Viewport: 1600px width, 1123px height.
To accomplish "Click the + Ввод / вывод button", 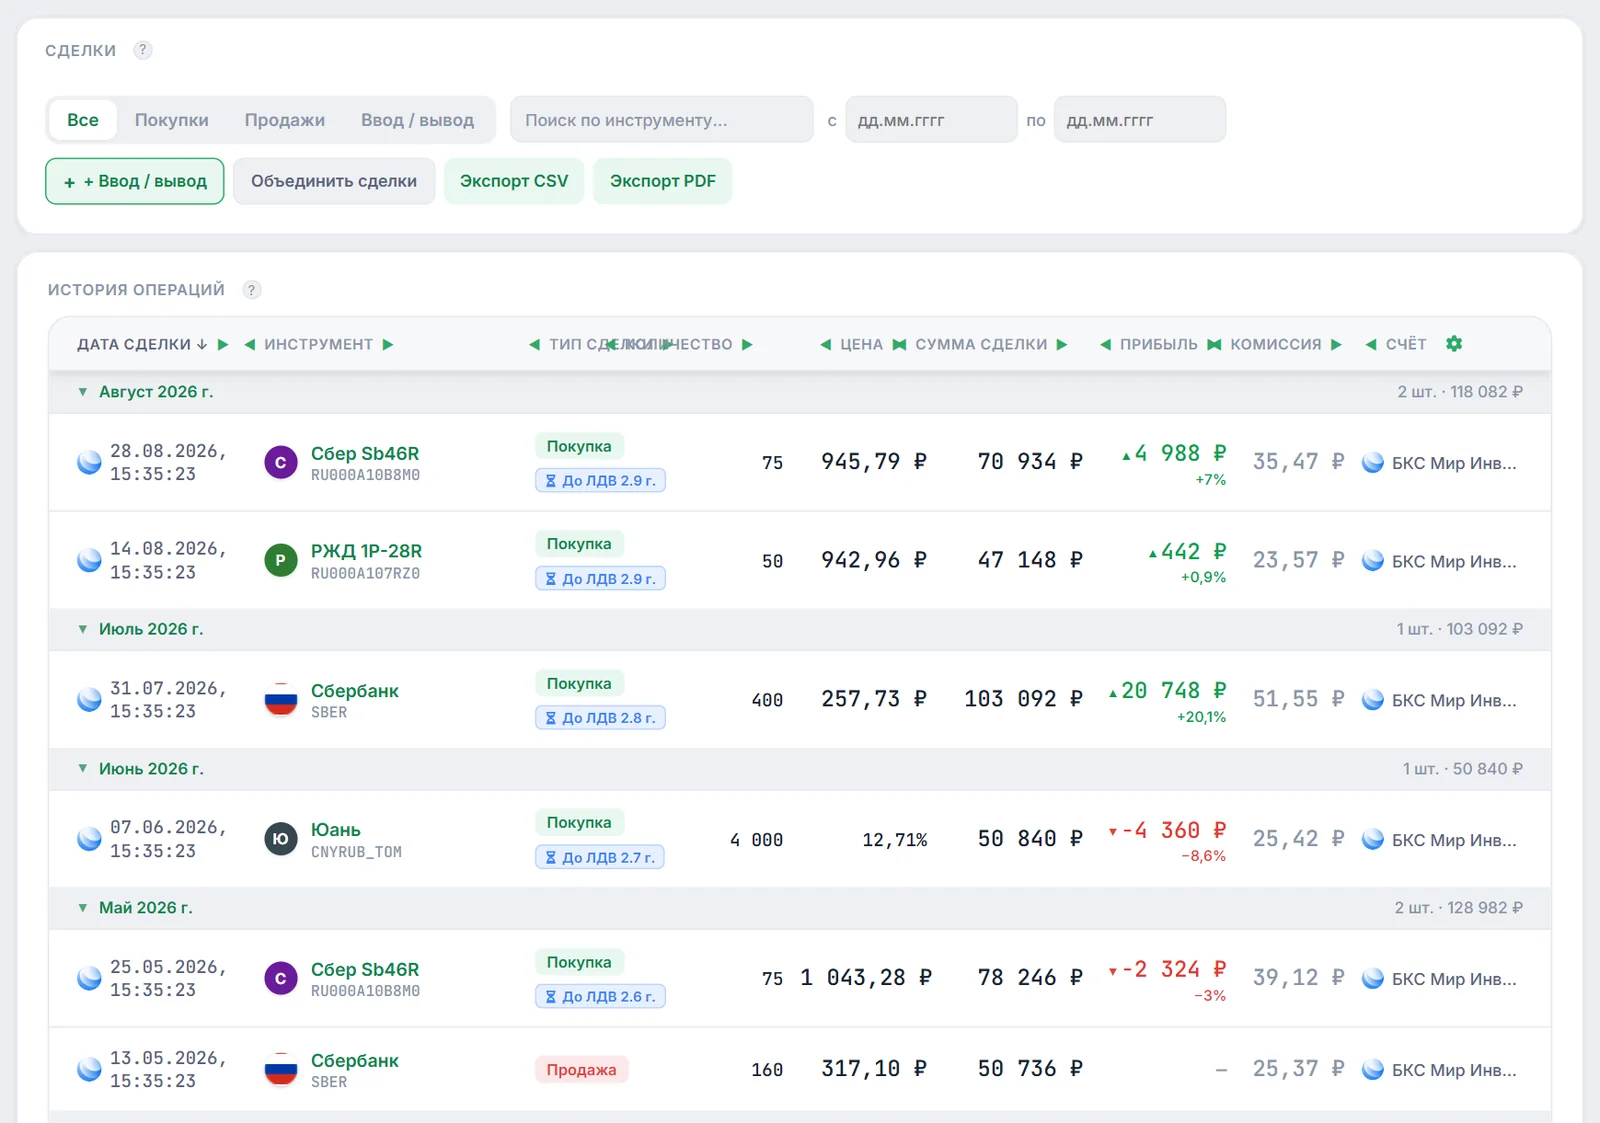I will pyautogui.click(x=135, y=181).
